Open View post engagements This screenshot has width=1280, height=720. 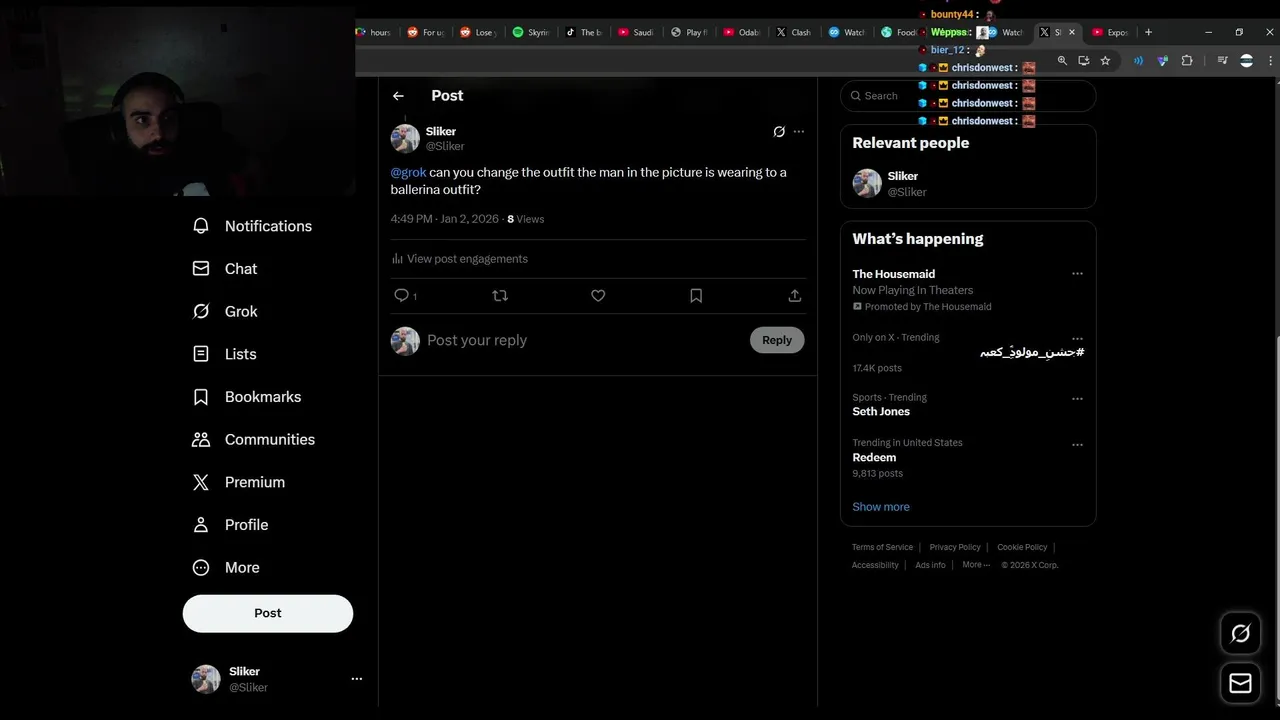coord(459,259)
